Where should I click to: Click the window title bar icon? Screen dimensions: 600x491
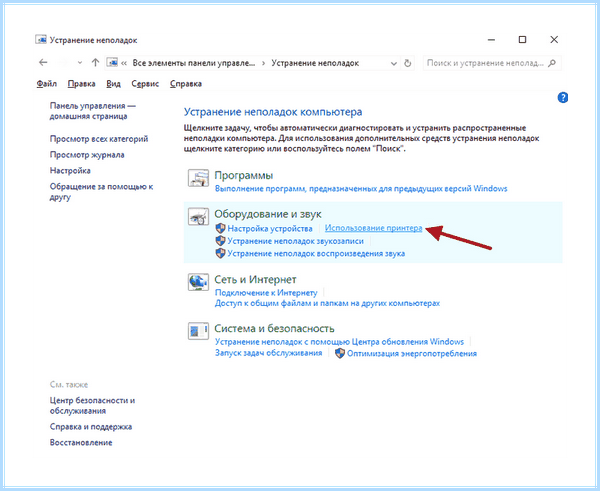click(x=41, y=40)
